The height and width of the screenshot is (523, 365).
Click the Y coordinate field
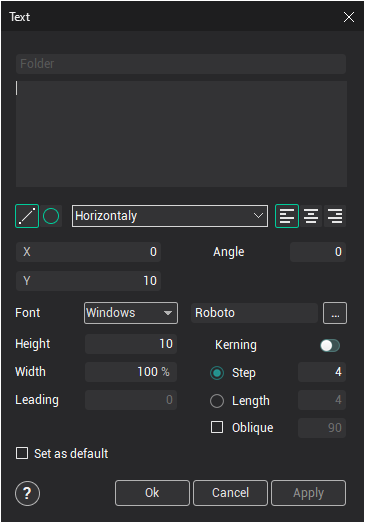coord(88,281)
